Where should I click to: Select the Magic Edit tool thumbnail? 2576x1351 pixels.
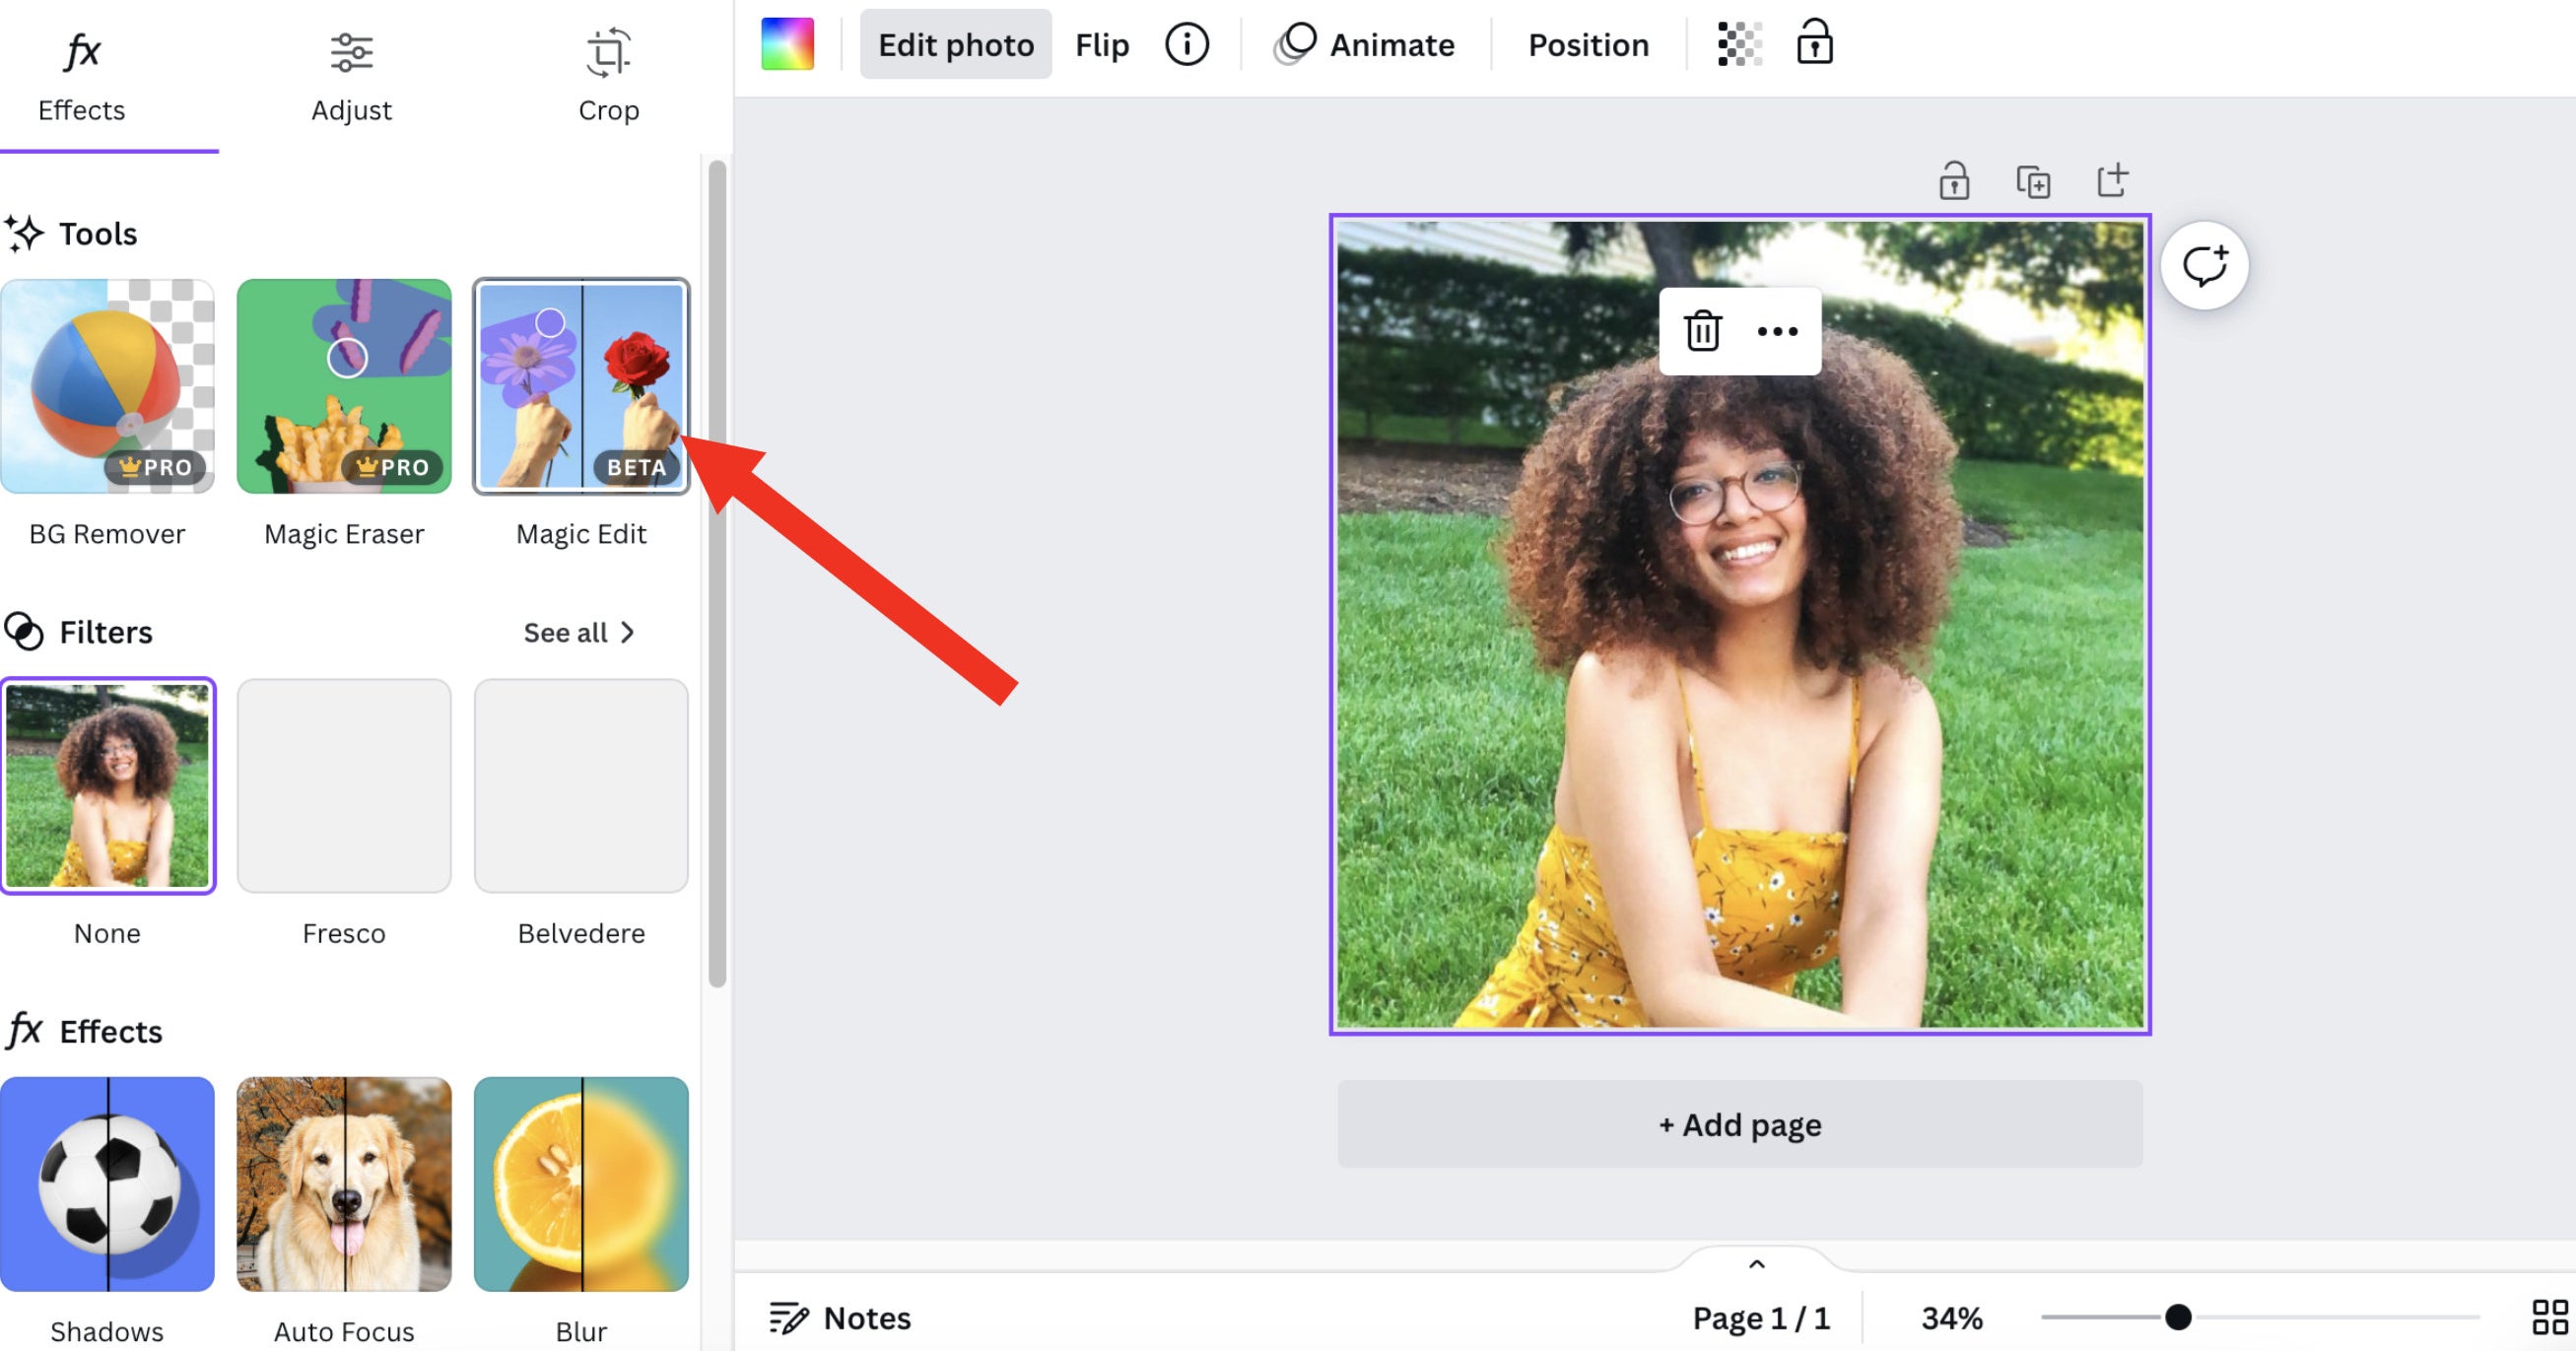point(581,386)
